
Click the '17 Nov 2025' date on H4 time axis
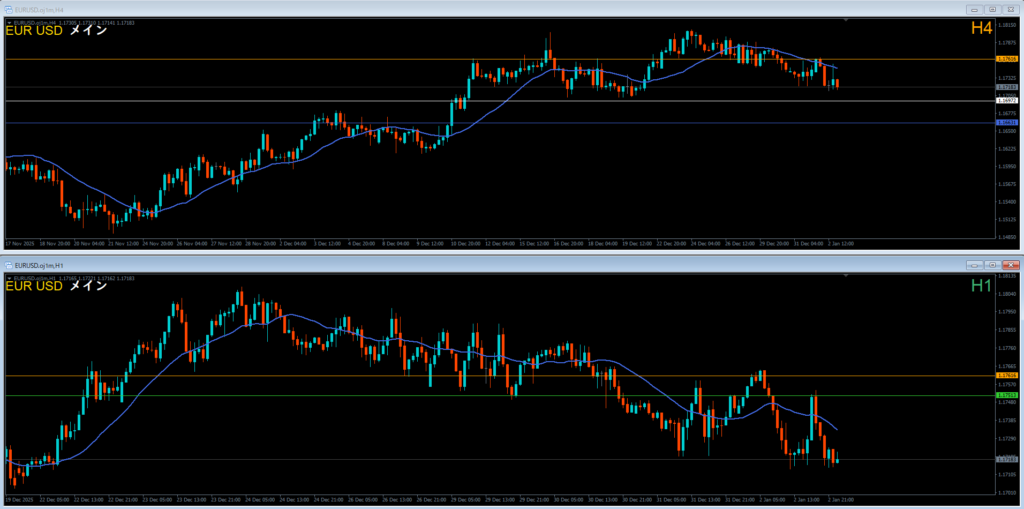pyautogui.click(x=18, y=242)
